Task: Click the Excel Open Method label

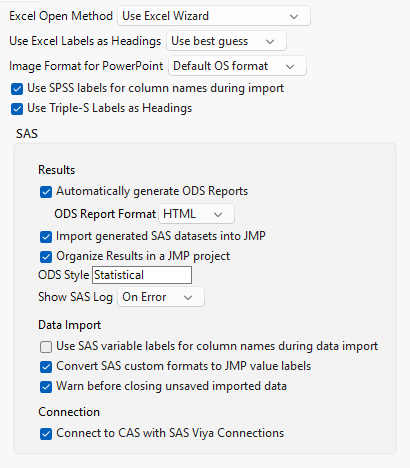Action: coord(61,16)
